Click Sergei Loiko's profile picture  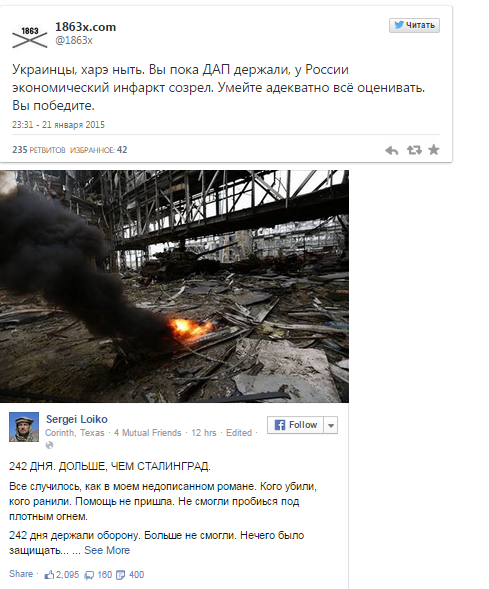(x=24, y=427)
